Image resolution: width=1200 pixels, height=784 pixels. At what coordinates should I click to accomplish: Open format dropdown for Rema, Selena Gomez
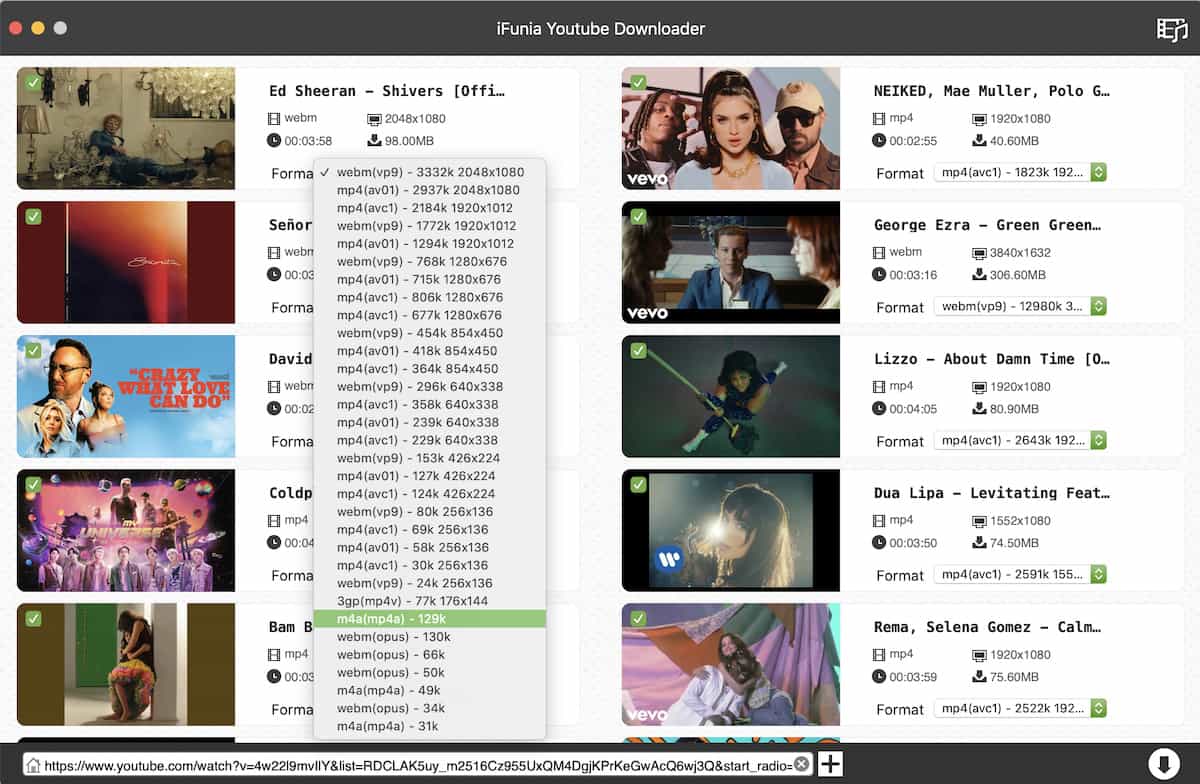pyautogui.click(x=1020, y=709)
